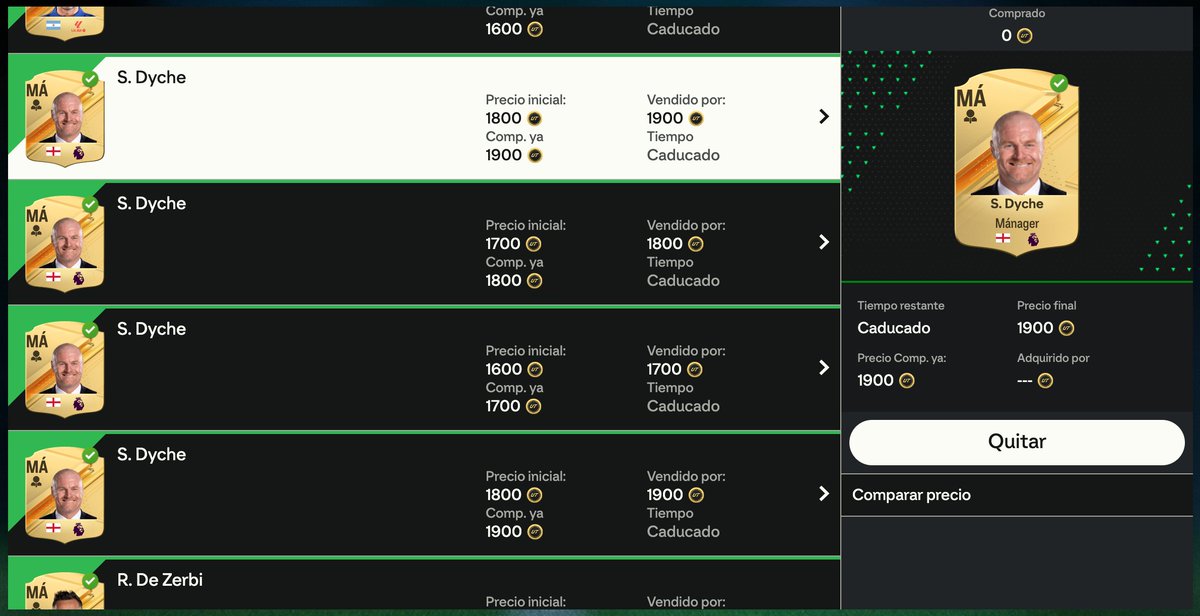The width and height of the screenshot is (1200, 616).
Task: Click the Caducado label under Tiempo restante
Action: [894, 328]
